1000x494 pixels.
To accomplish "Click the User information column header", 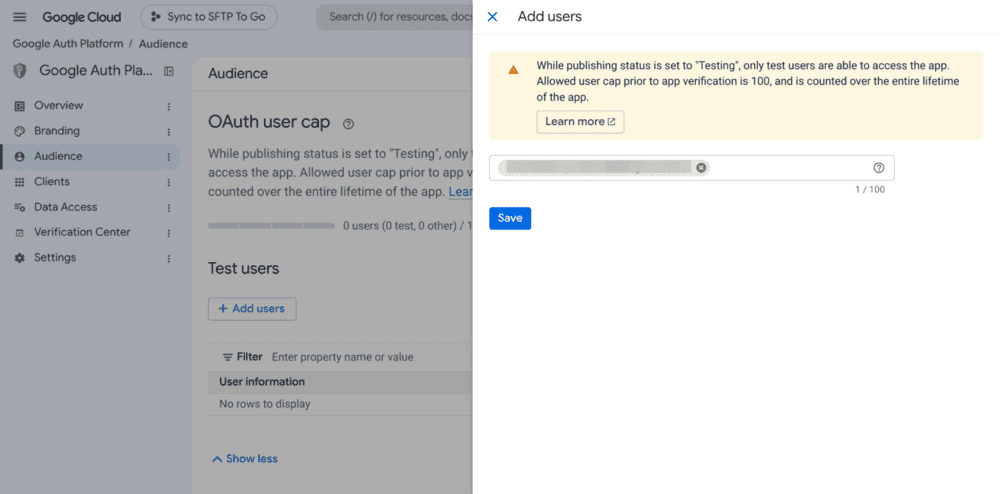I will pyautogui.click(x=262, y=382).
